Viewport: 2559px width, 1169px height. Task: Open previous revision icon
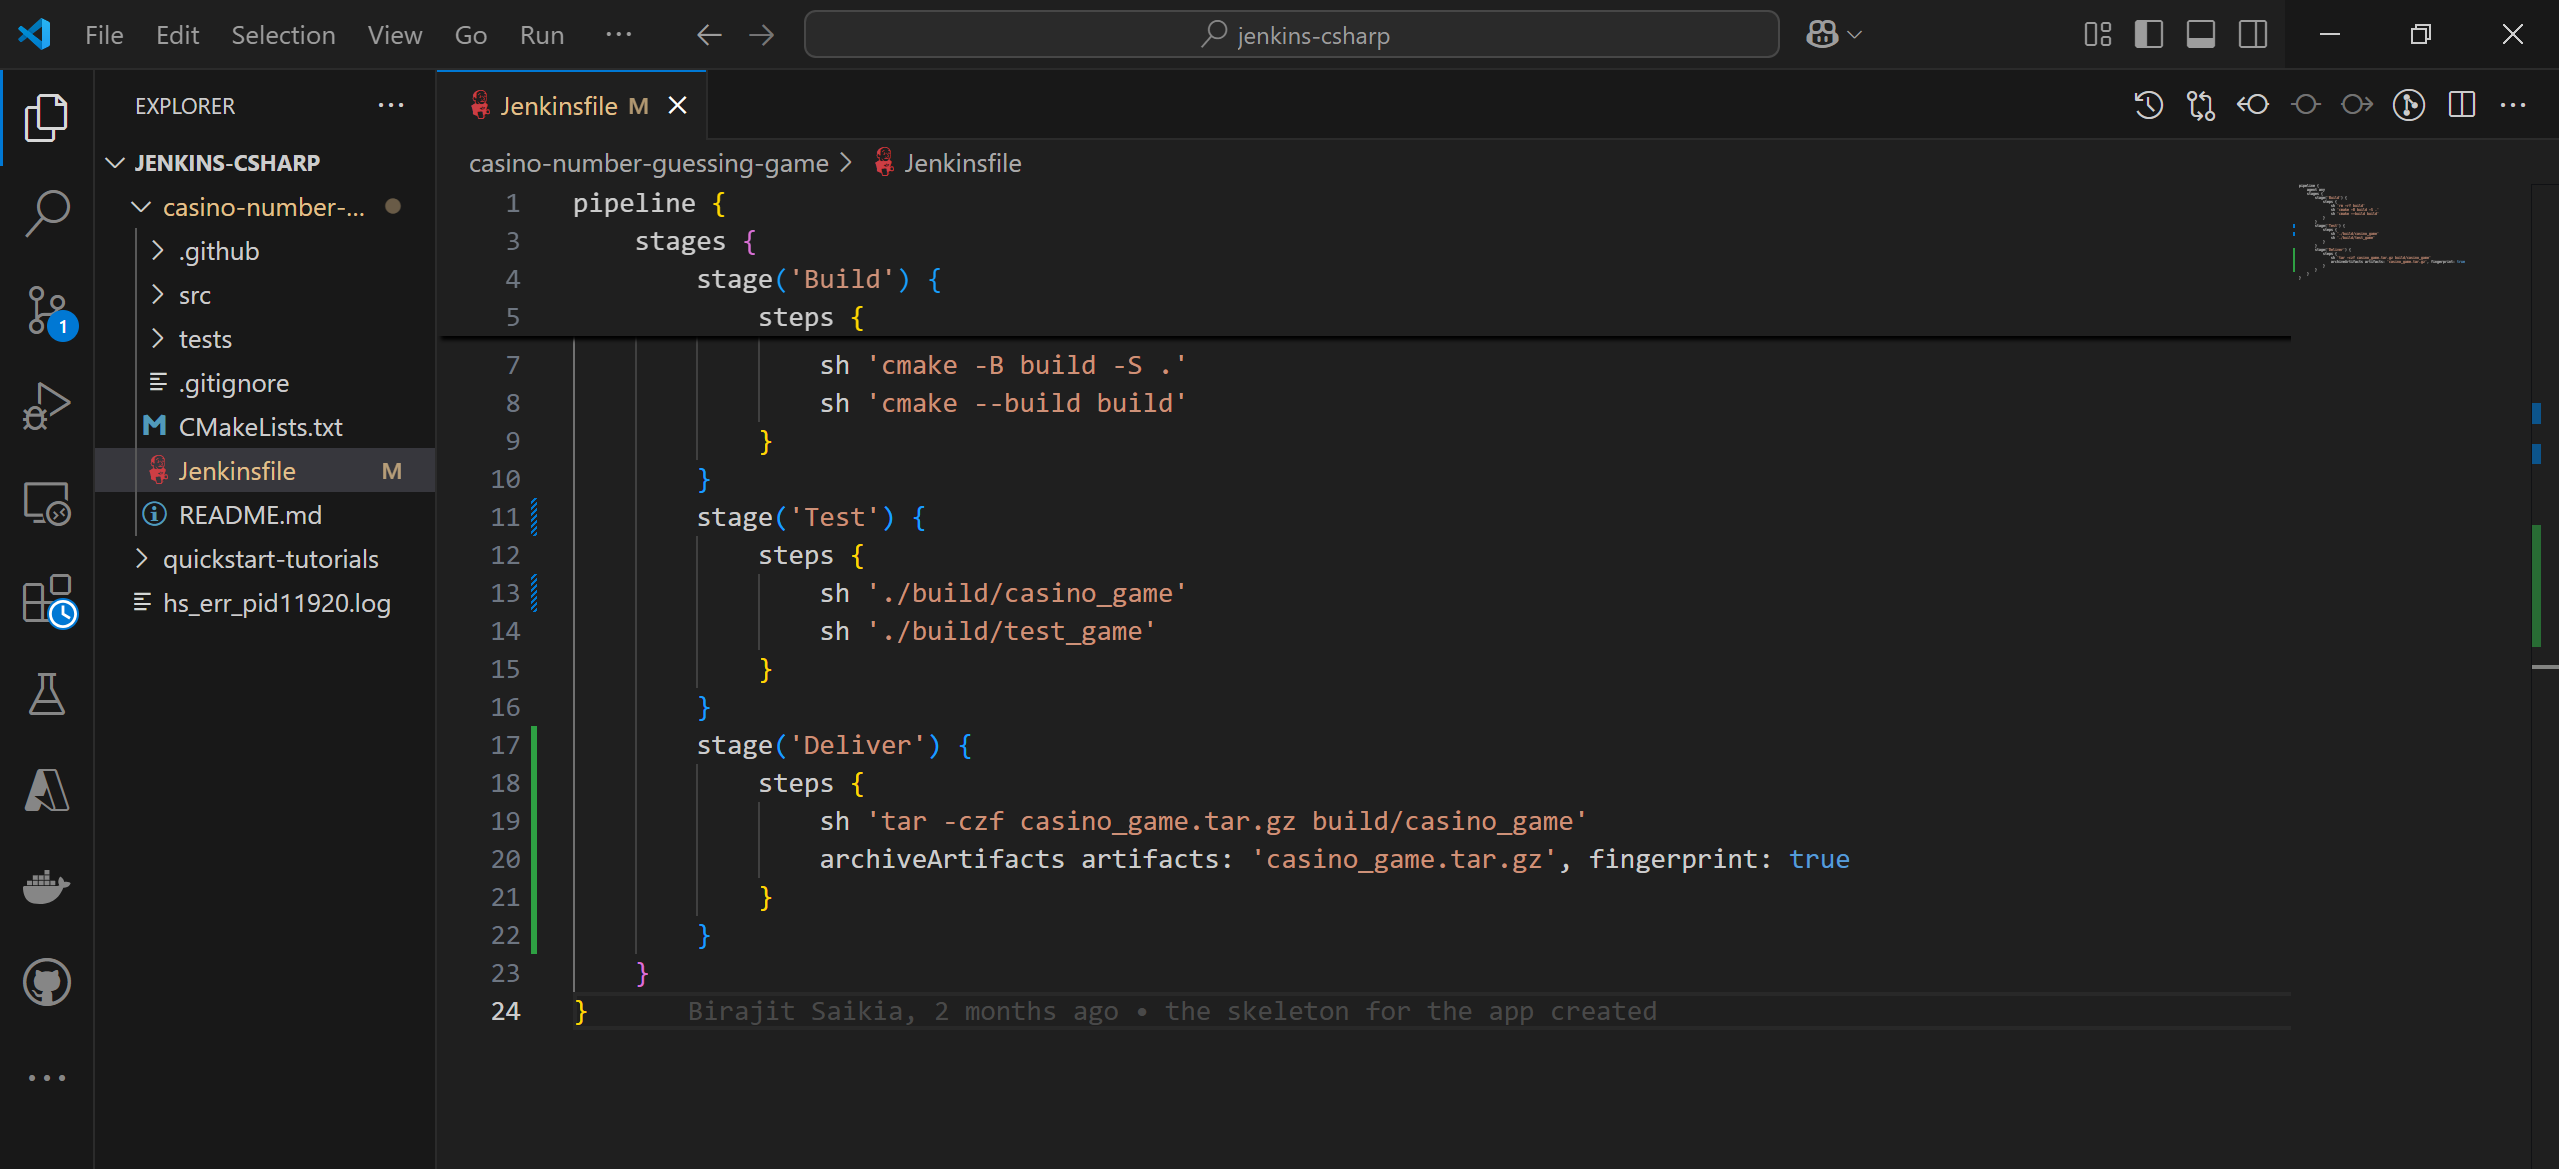(x=2253, y=105)
